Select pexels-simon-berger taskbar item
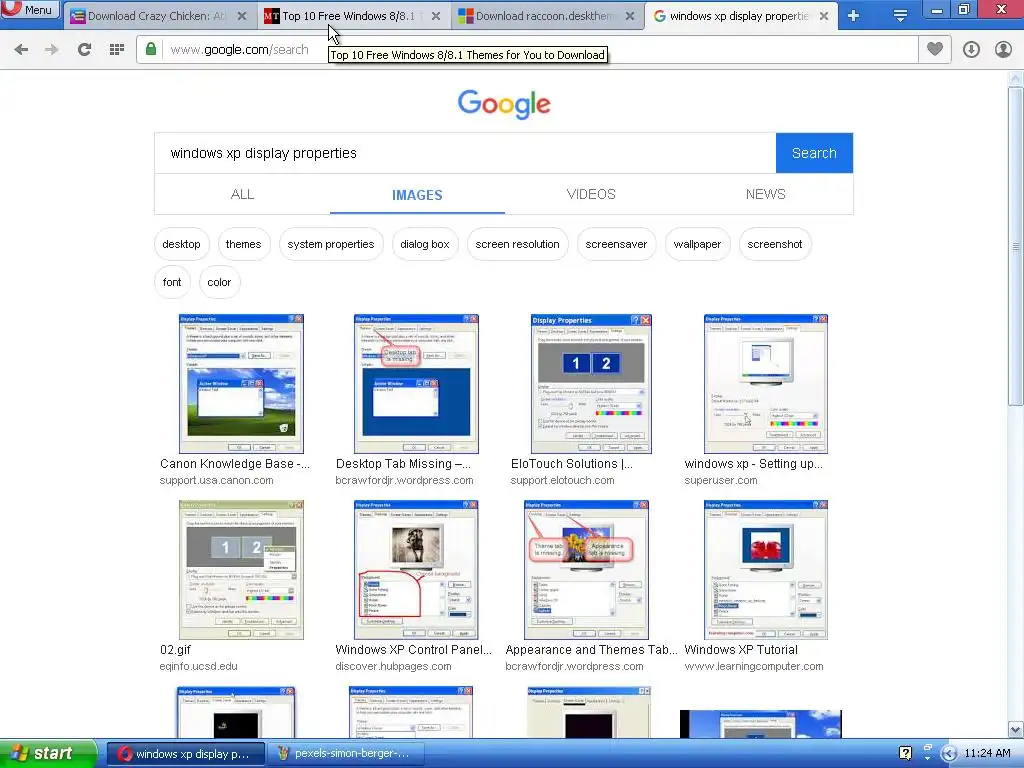 [x=345, y=754]
